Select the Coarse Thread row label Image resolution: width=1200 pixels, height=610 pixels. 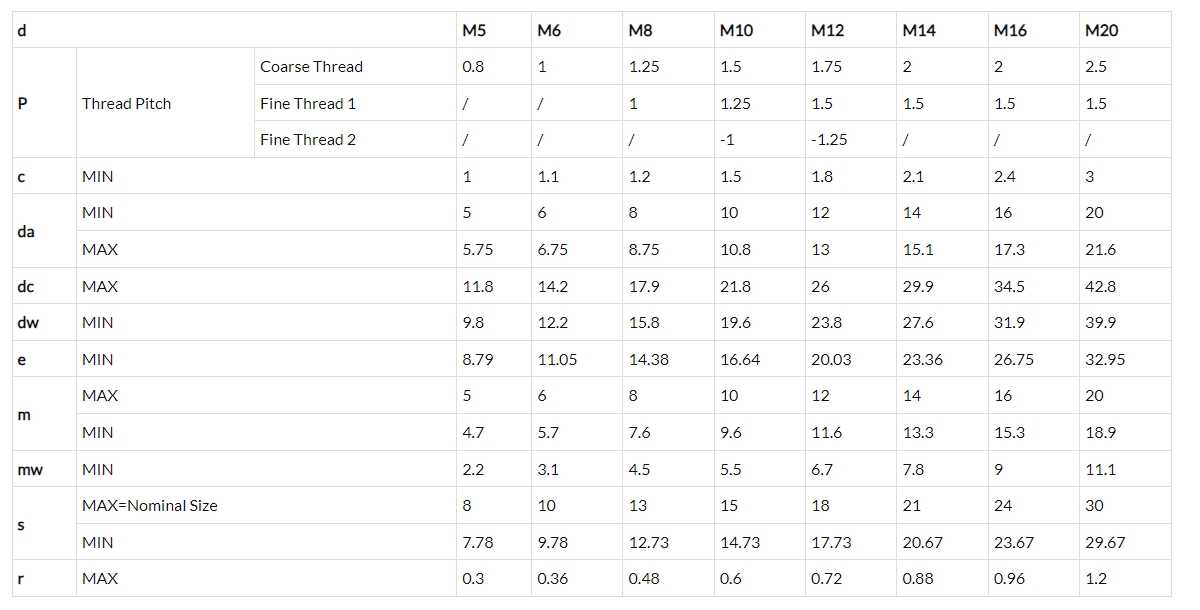(x=311, y=67)
